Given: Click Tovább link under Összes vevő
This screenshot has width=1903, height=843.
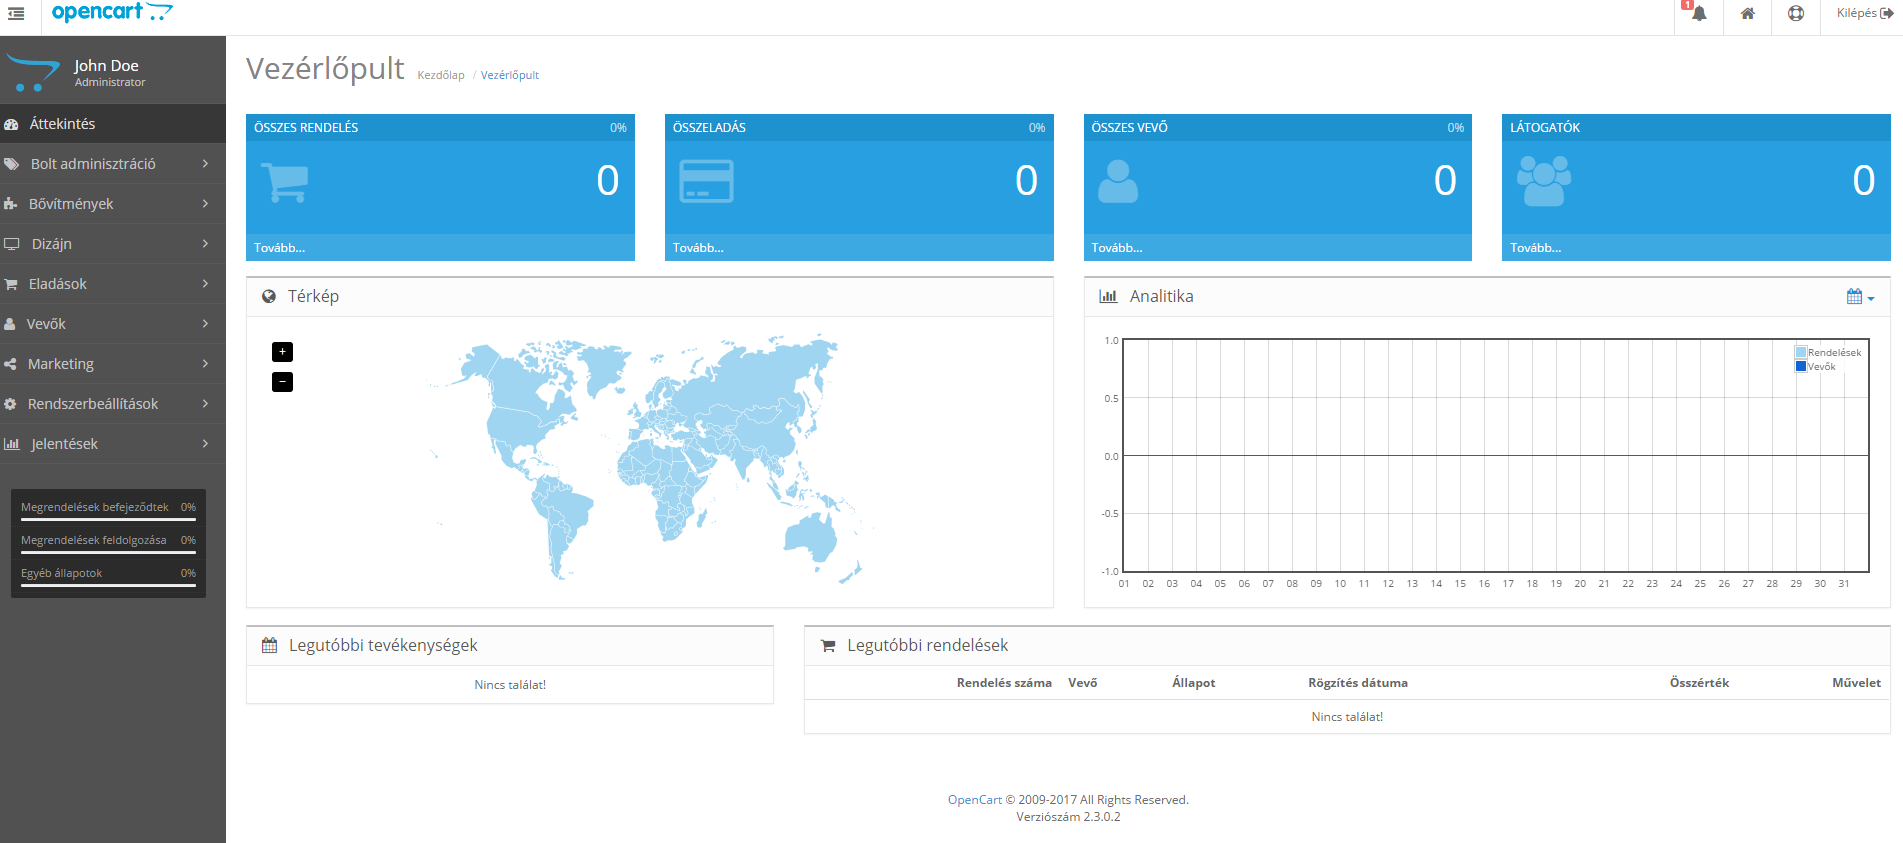Looking at the screenshot, I should click(x=1116, y=248).
